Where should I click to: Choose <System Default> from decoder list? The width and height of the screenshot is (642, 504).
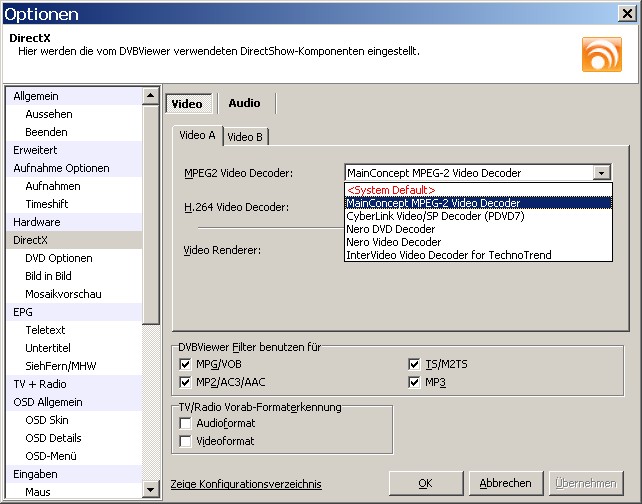[x=478, y=190]
